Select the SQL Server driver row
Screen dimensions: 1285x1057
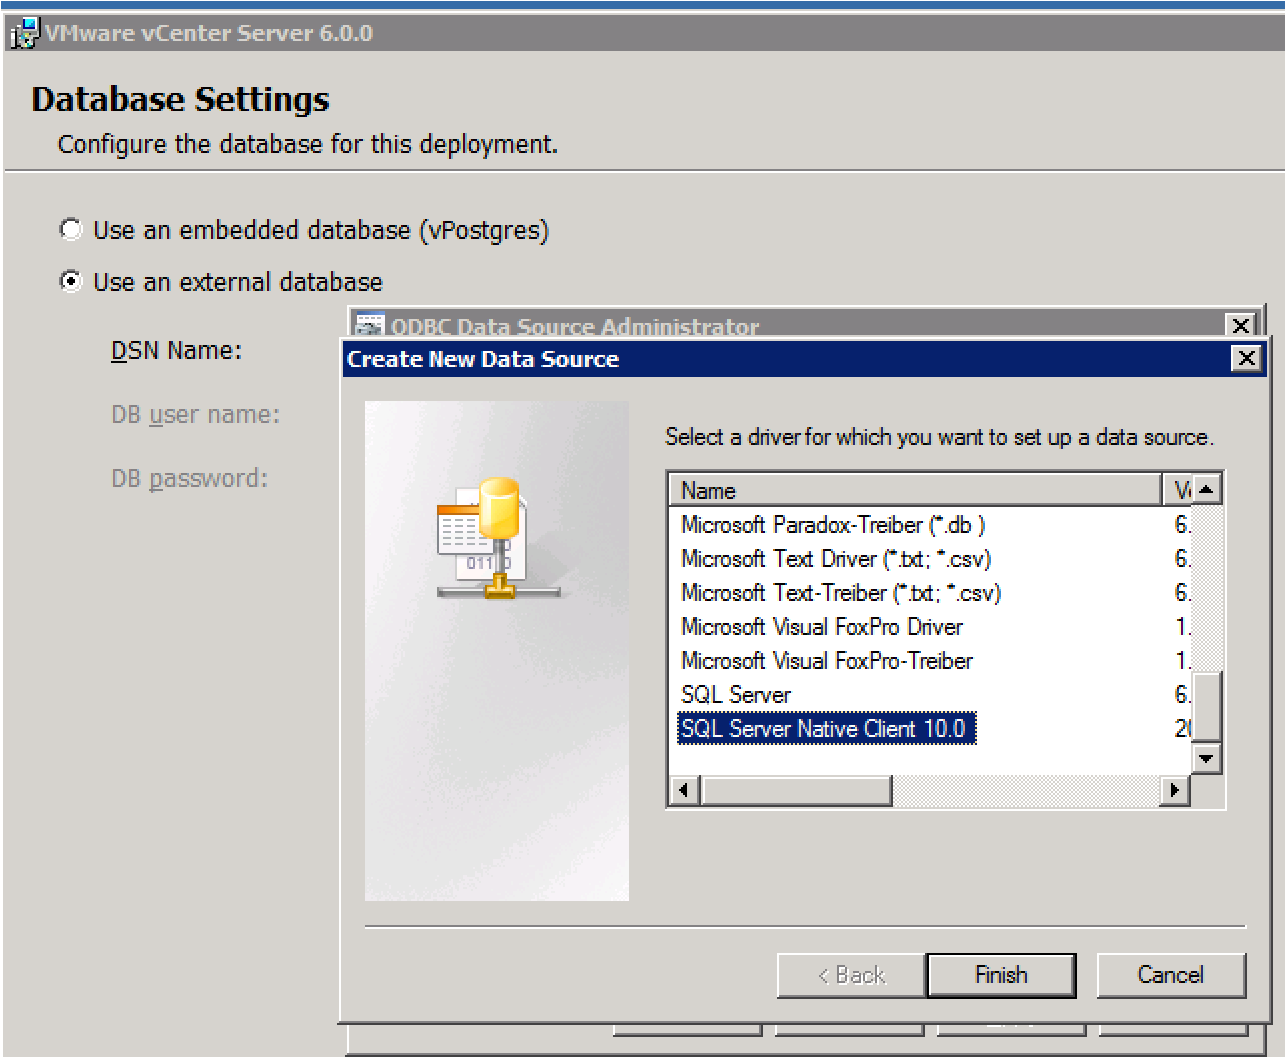[x=736, y=695]
